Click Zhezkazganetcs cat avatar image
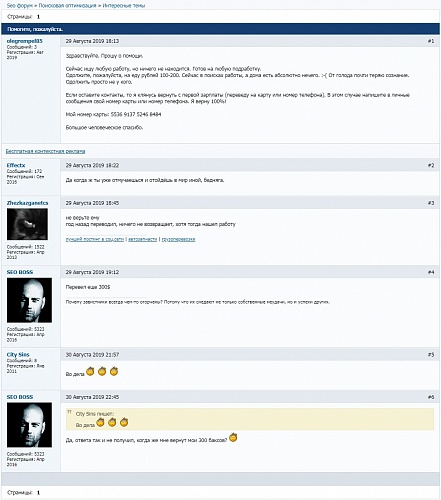Image resolution: width=441 pixels, height=500 pixels. [27, 224]
